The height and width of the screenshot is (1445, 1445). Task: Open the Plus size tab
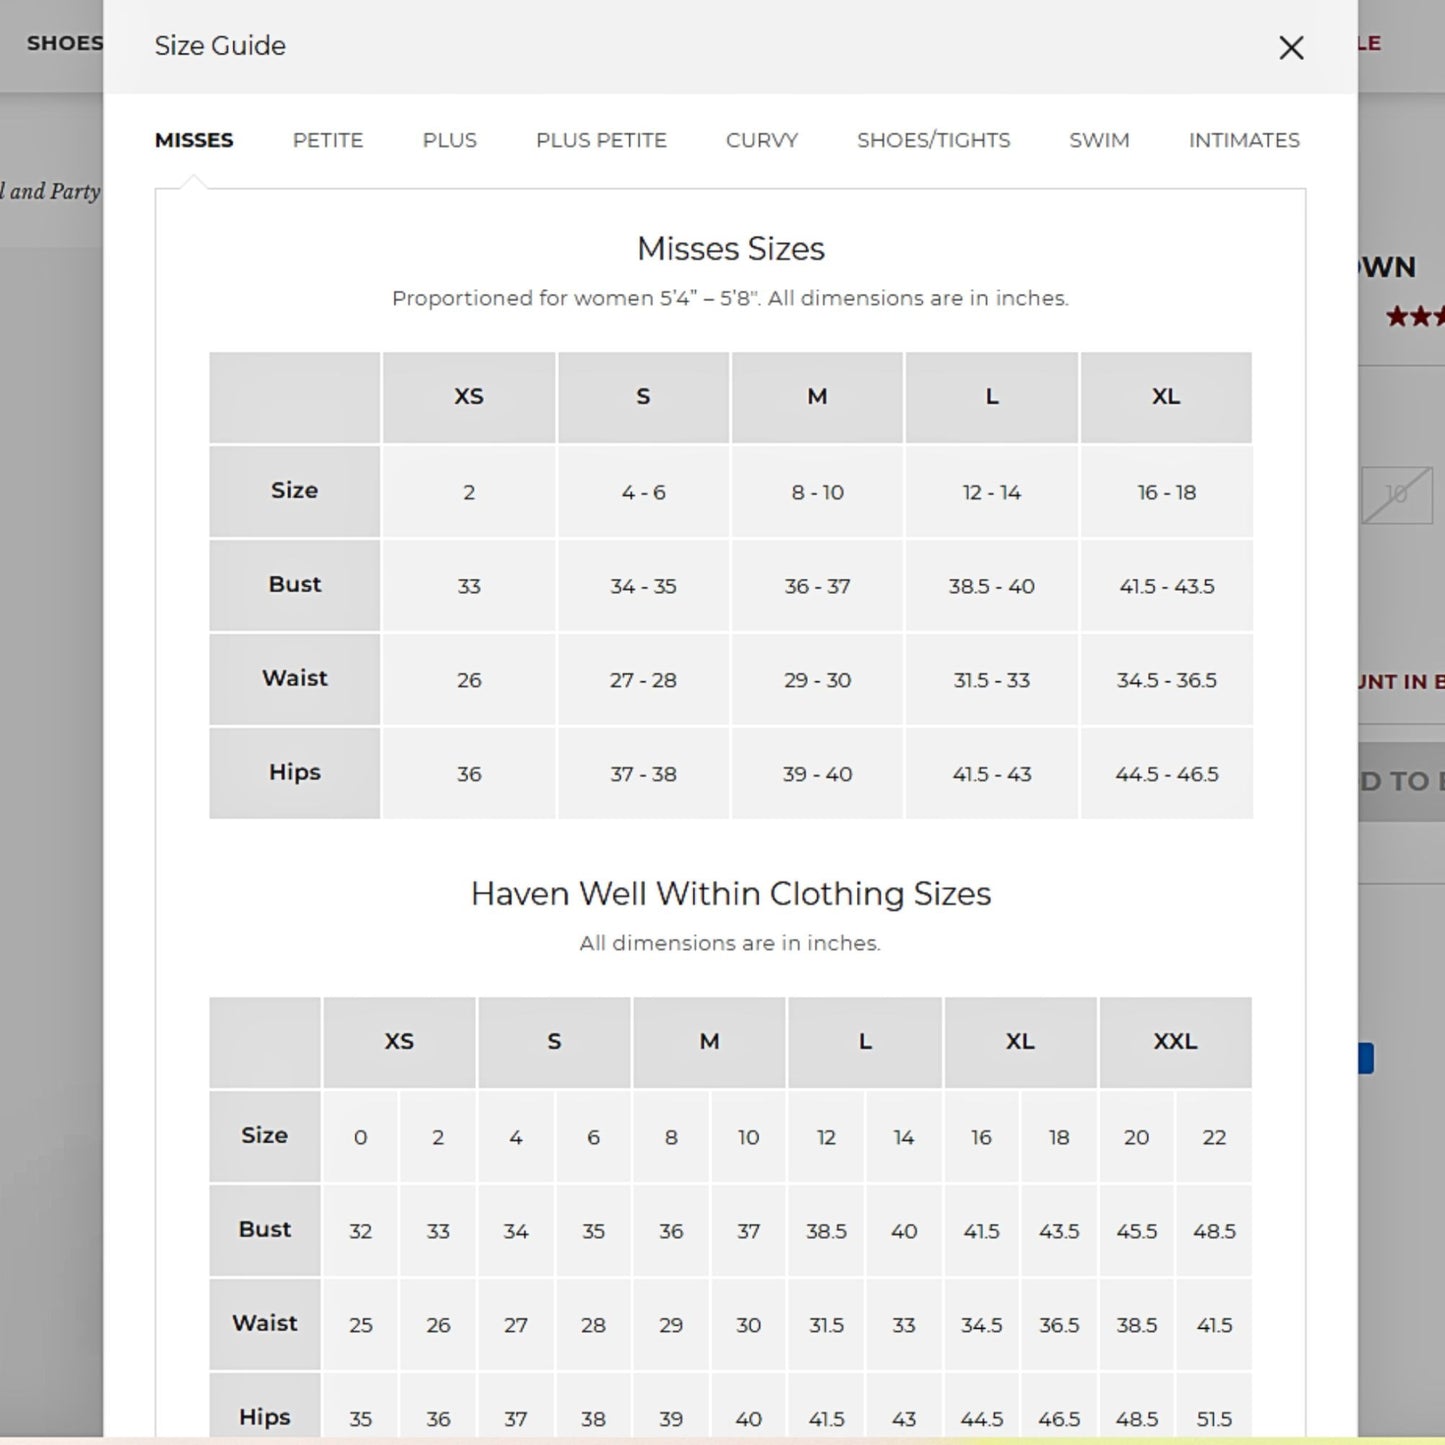(x=449, y=140)
